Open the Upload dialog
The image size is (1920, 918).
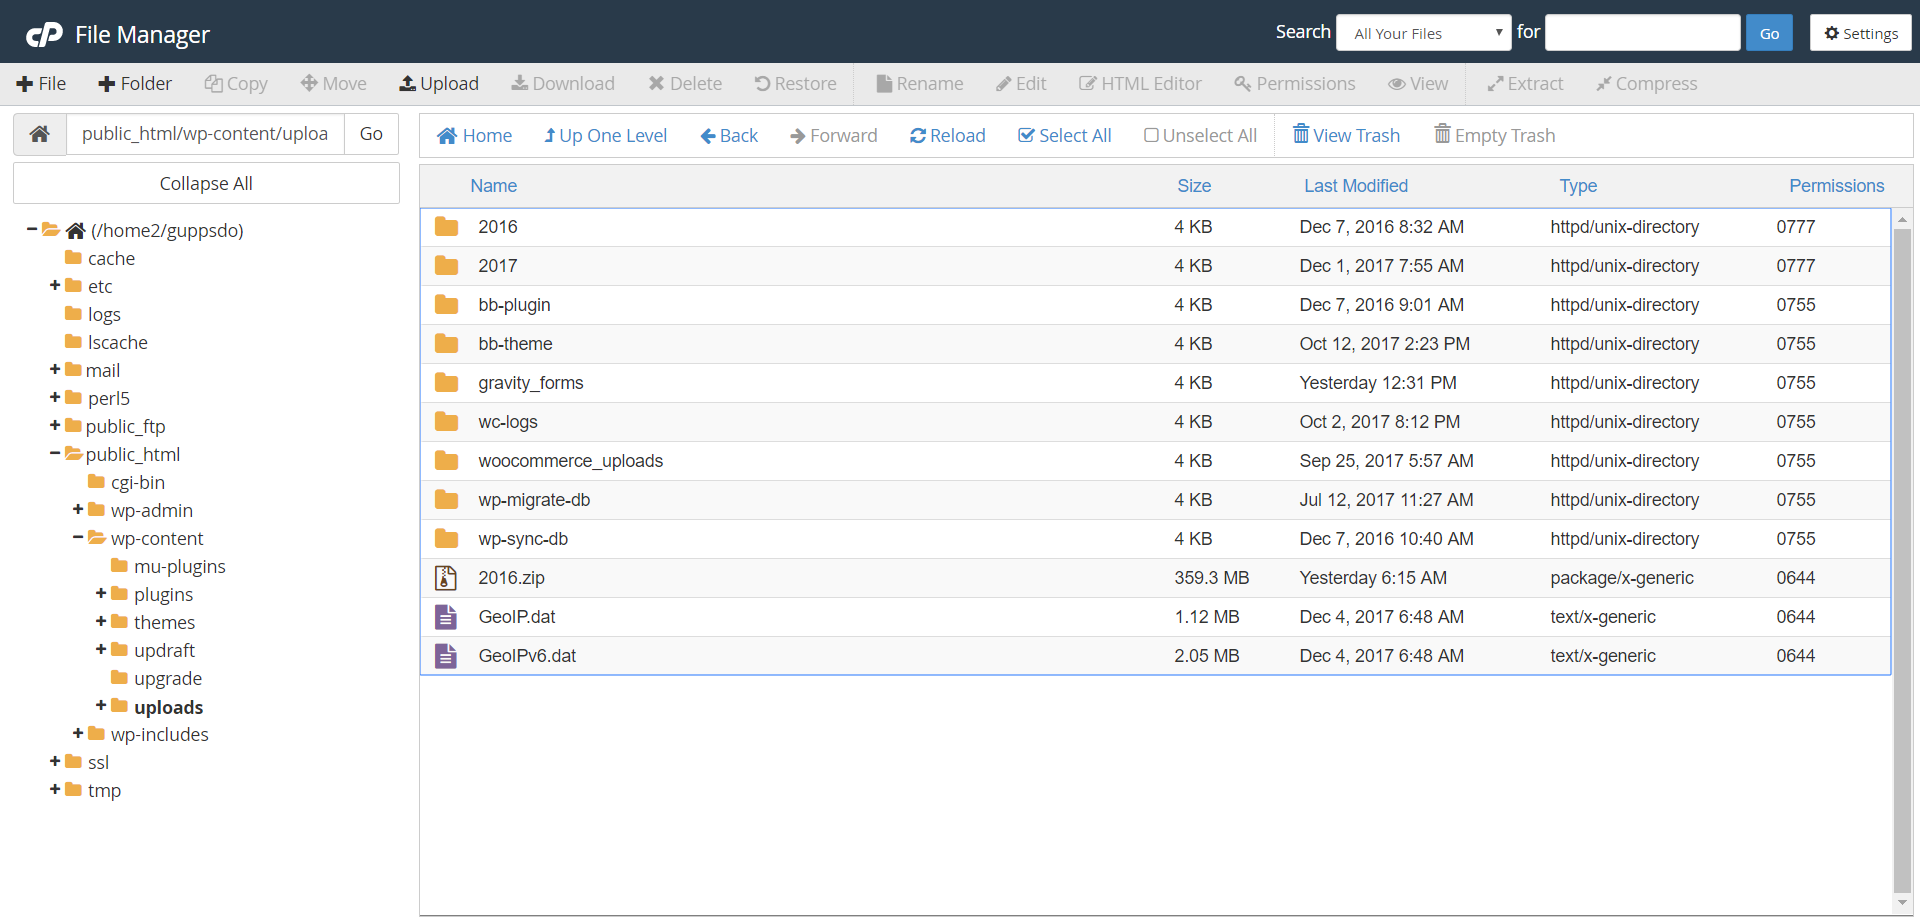pos(439,84)
